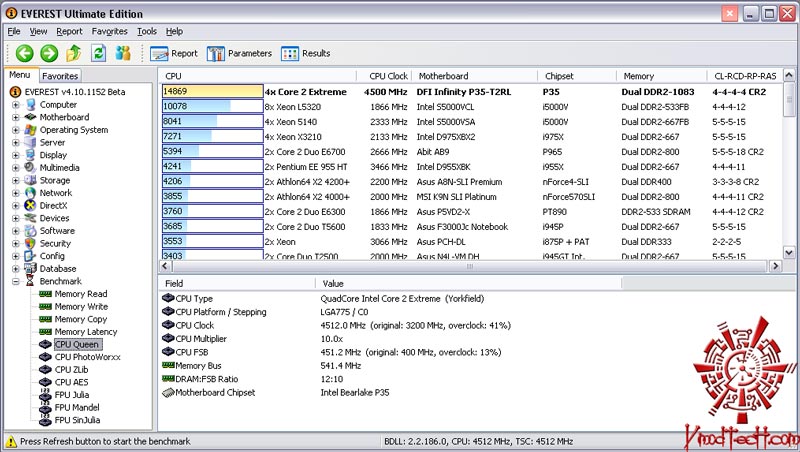The width and height of the screenshot is (800, 452).
Task: Click the users icon in the toolbar
Action: pyautogui.click(x=123, y=53)
